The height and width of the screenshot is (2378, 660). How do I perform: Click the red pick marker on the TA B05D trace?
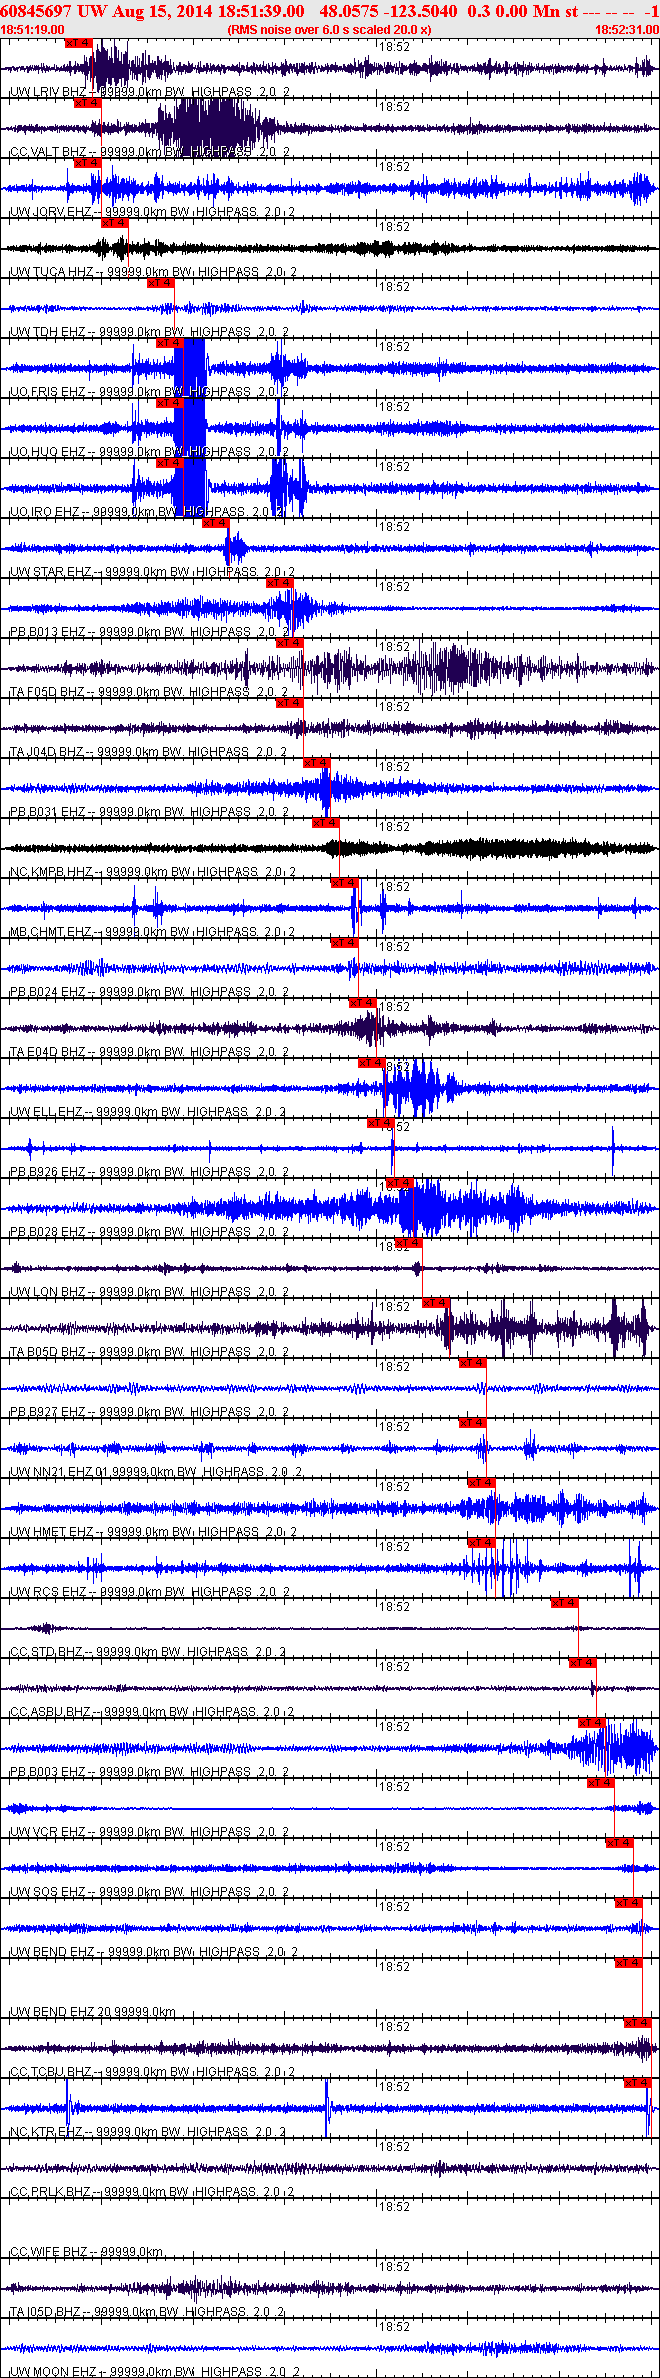pyautogui.click(x=436, y=1303)
